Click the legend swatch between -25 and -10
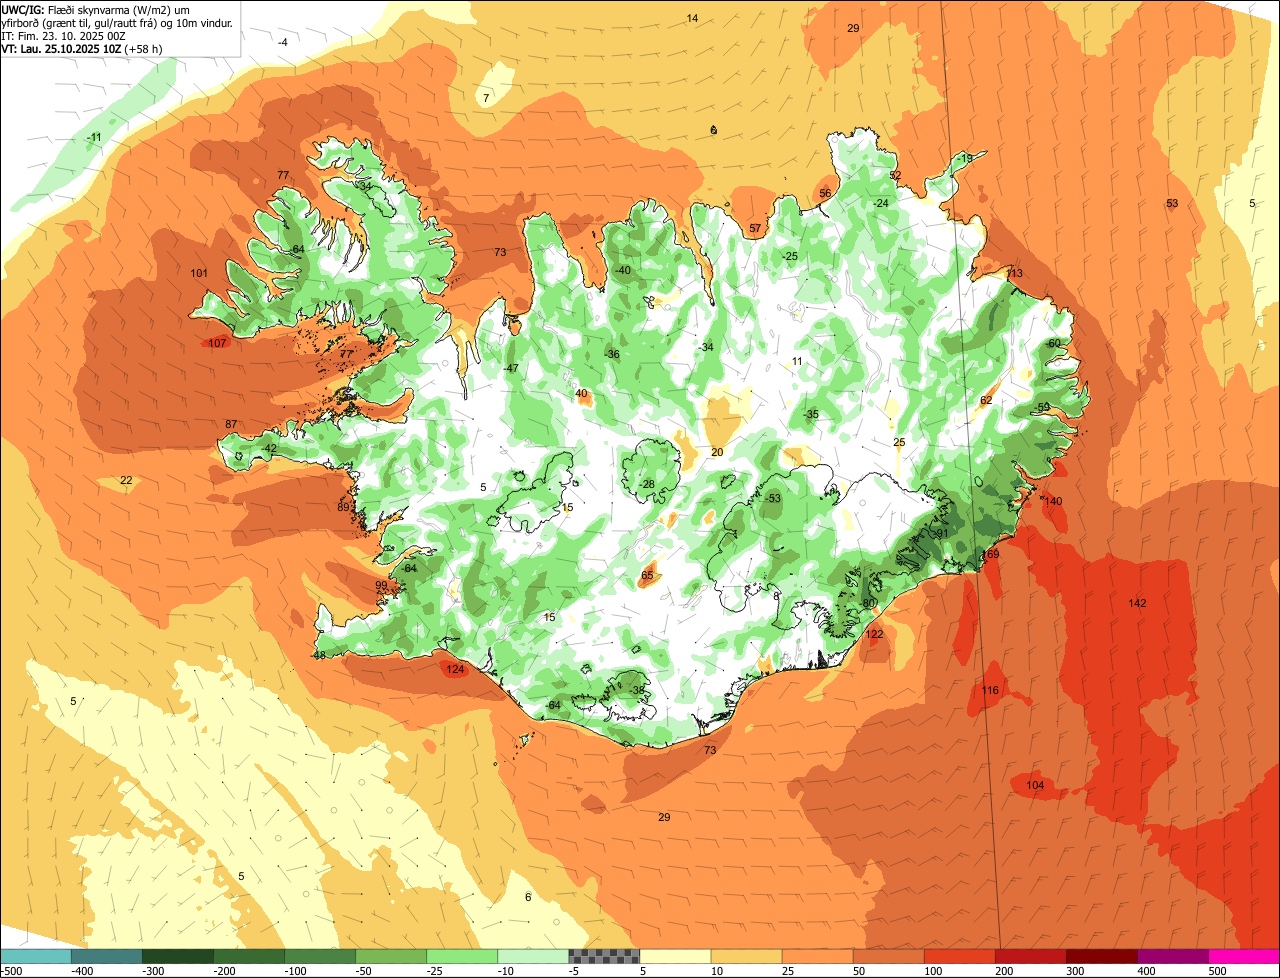Screen dimensions: 1280x978 click(x=462, y=956)
